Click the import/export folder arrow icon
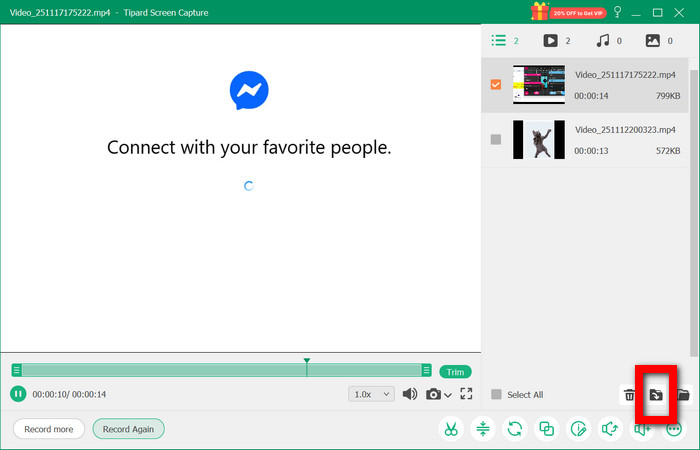 point(656,395)
